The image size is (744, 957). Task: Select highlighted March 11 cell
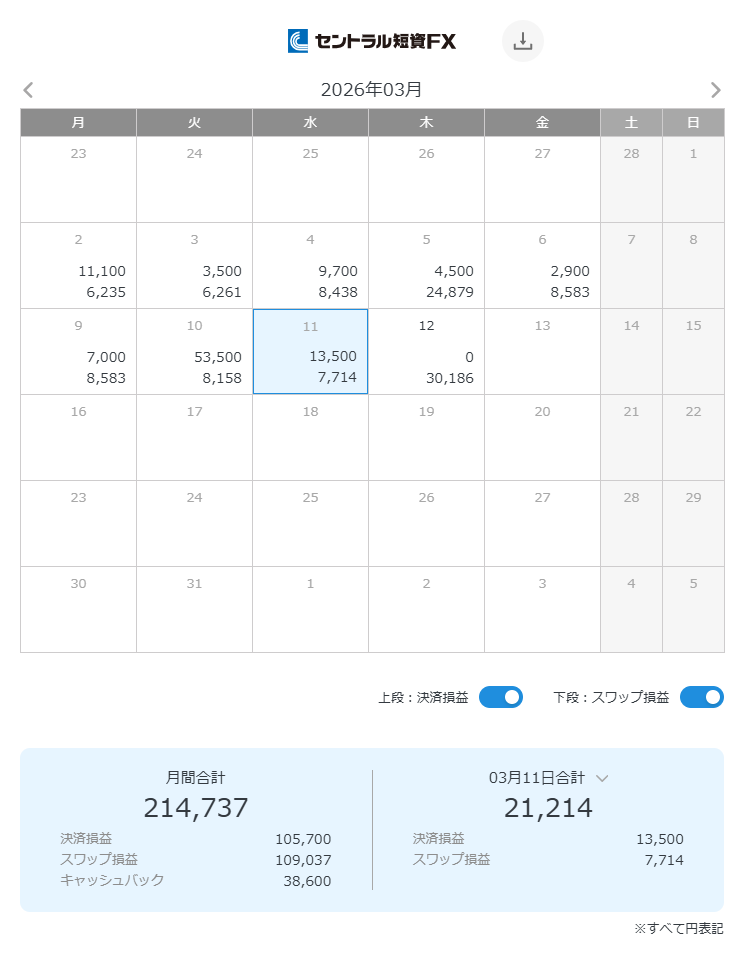click(310, 352)
